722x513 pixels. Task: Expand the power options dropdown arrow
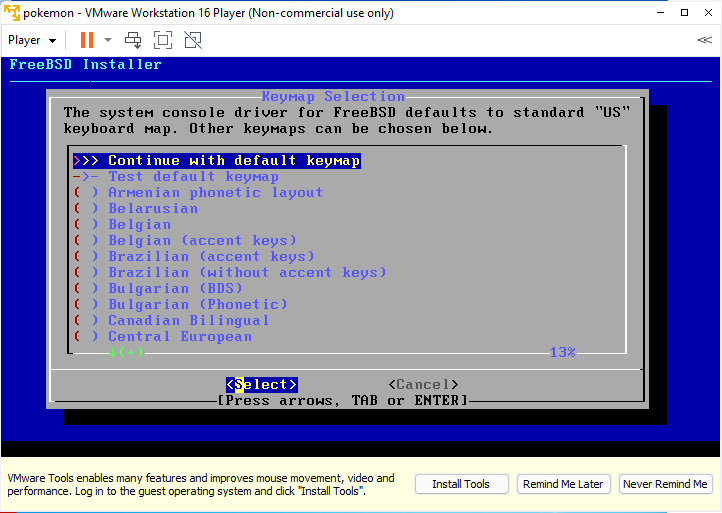click(108, 40)
